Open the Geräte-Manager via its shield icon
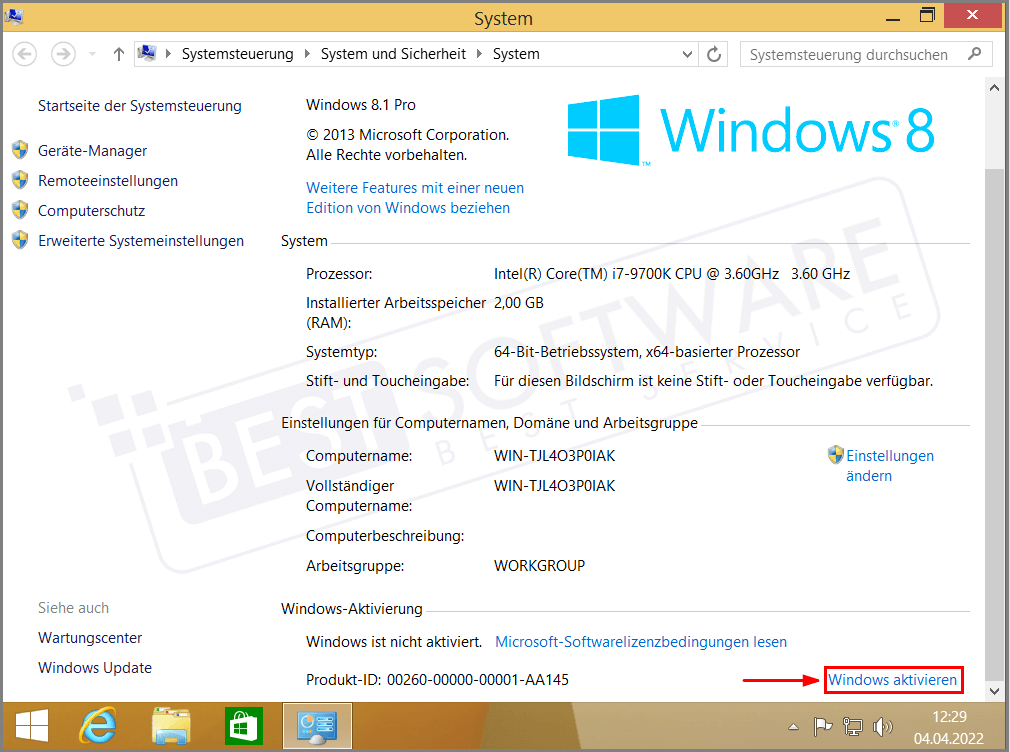The image size is (1010, 752). point(22,150)
